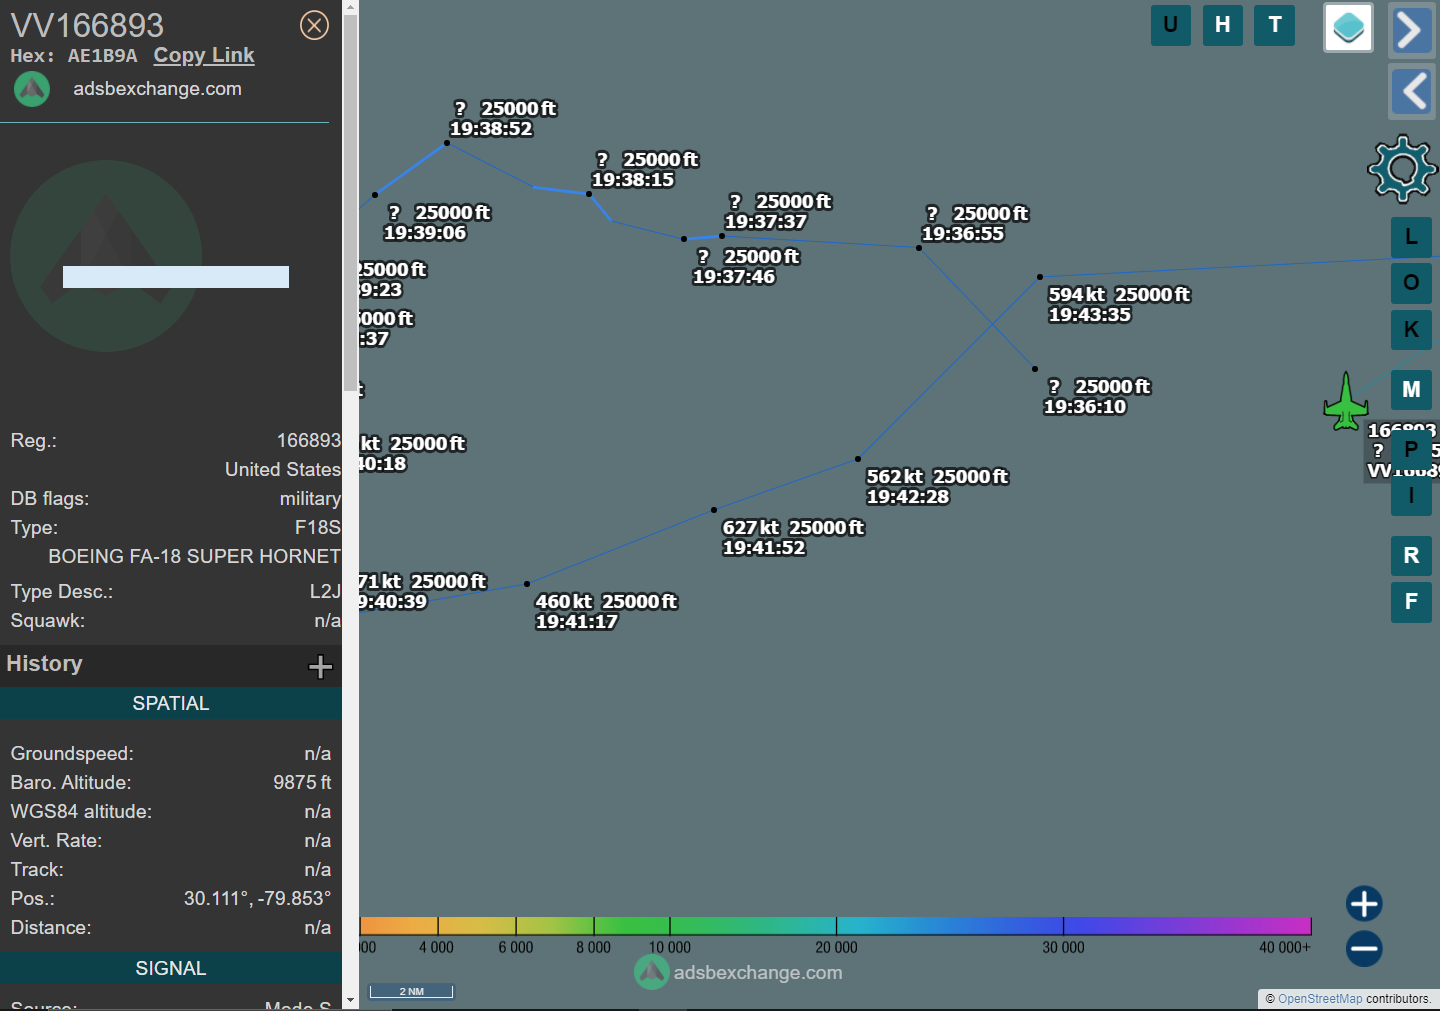The height and width of the screenshot is (1011, 1440).
Task: Toggle the M map button
Action: (1411, 389)
